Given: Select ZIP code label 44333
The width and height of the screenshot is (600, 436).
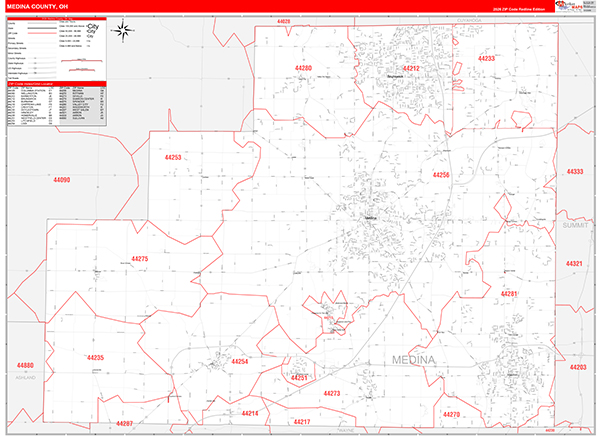Looking at the screenshot, I should 575,171.
